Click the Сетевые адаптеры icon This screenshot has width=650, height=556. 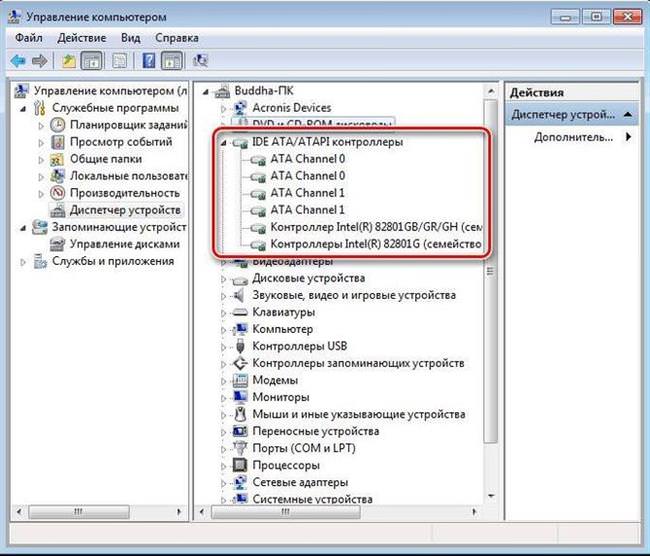[240, 482]
